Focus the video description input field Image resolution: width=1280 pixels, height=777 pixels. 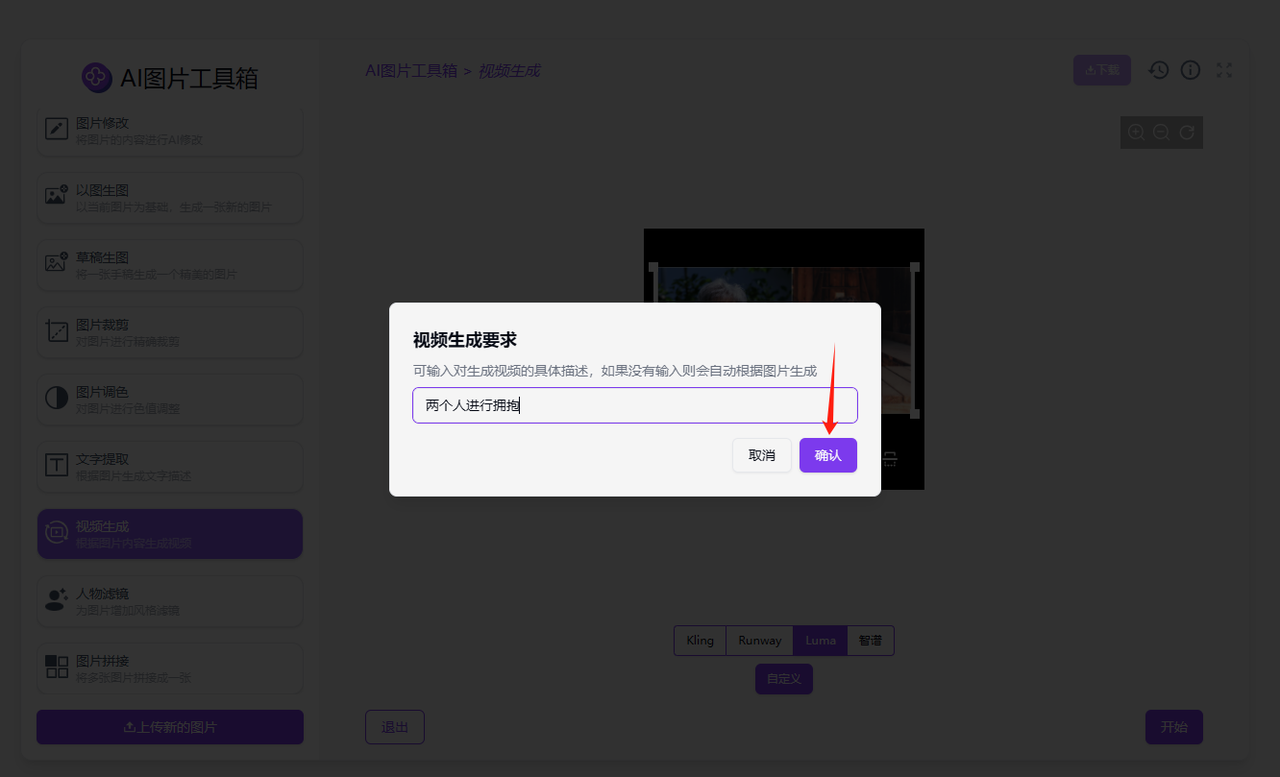point(635,405)
